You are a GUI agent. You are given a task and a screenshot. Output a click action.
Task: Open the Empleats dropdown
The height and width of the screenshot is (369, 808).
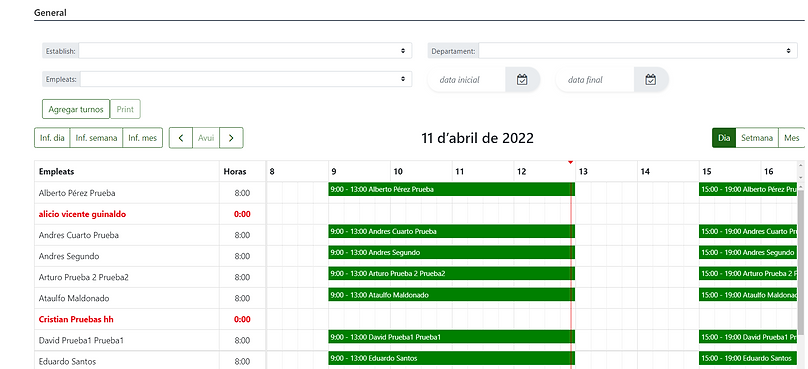point(246,79)
